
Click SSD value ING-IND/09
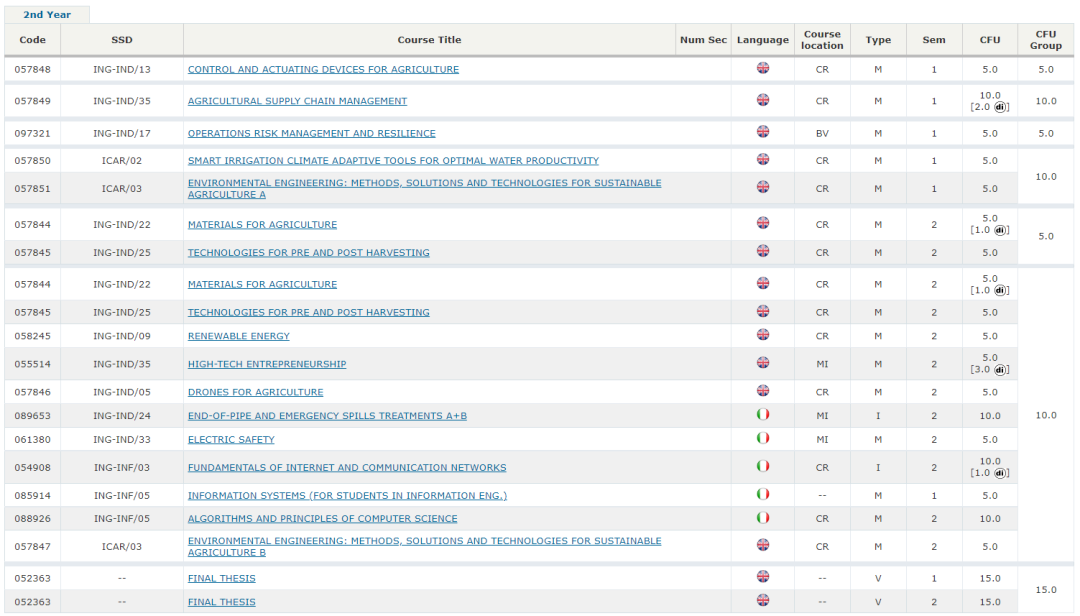(122, 336)
